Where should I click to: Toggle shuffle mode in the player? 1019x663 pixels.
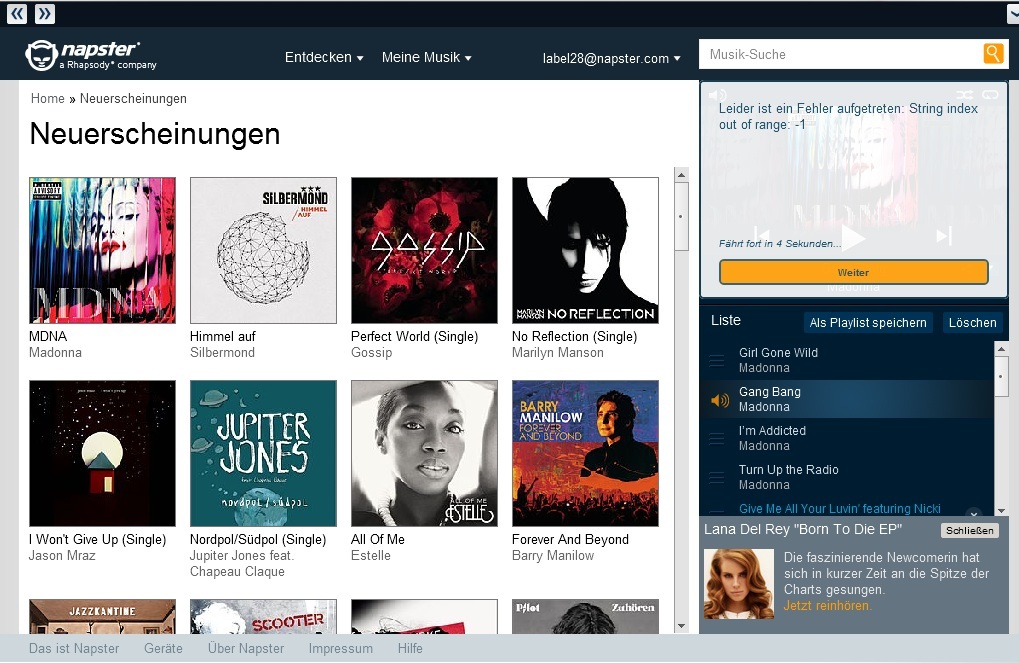pyautogui.click(x=964, y=95)
